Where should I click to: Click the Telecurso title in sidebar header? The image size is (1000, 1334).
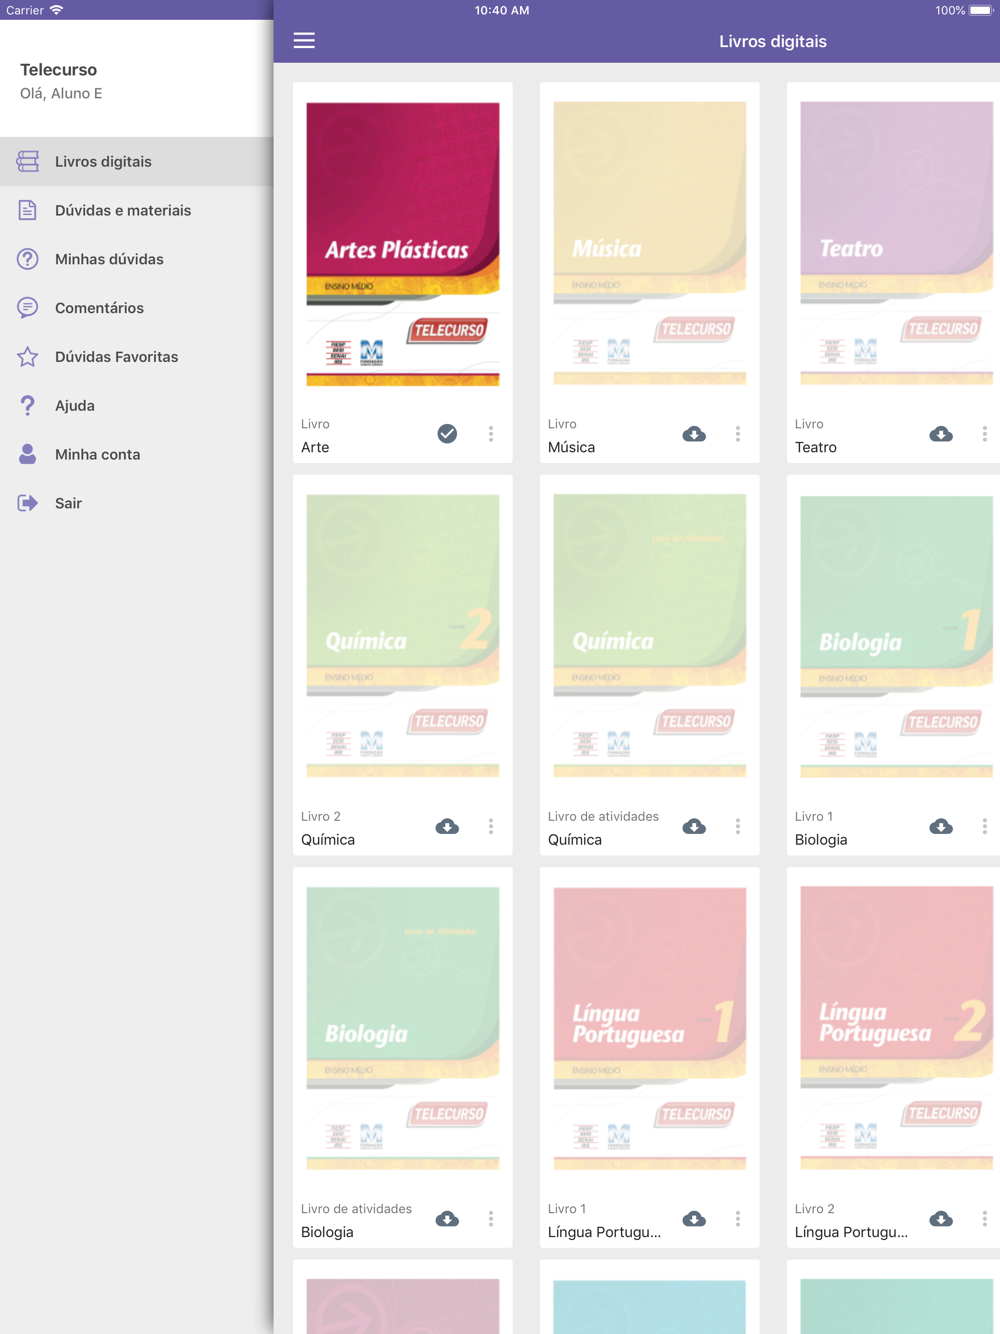tap(59, 69)
